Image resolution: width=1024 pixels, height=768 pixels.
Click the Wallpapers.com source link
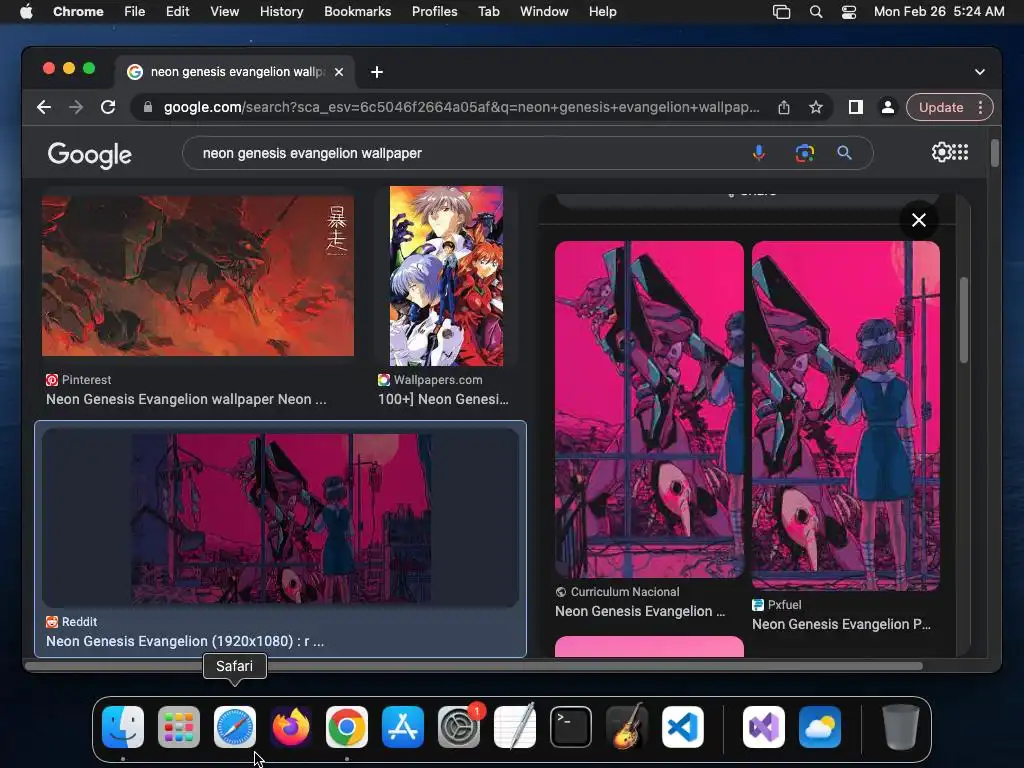coord(430,380)
